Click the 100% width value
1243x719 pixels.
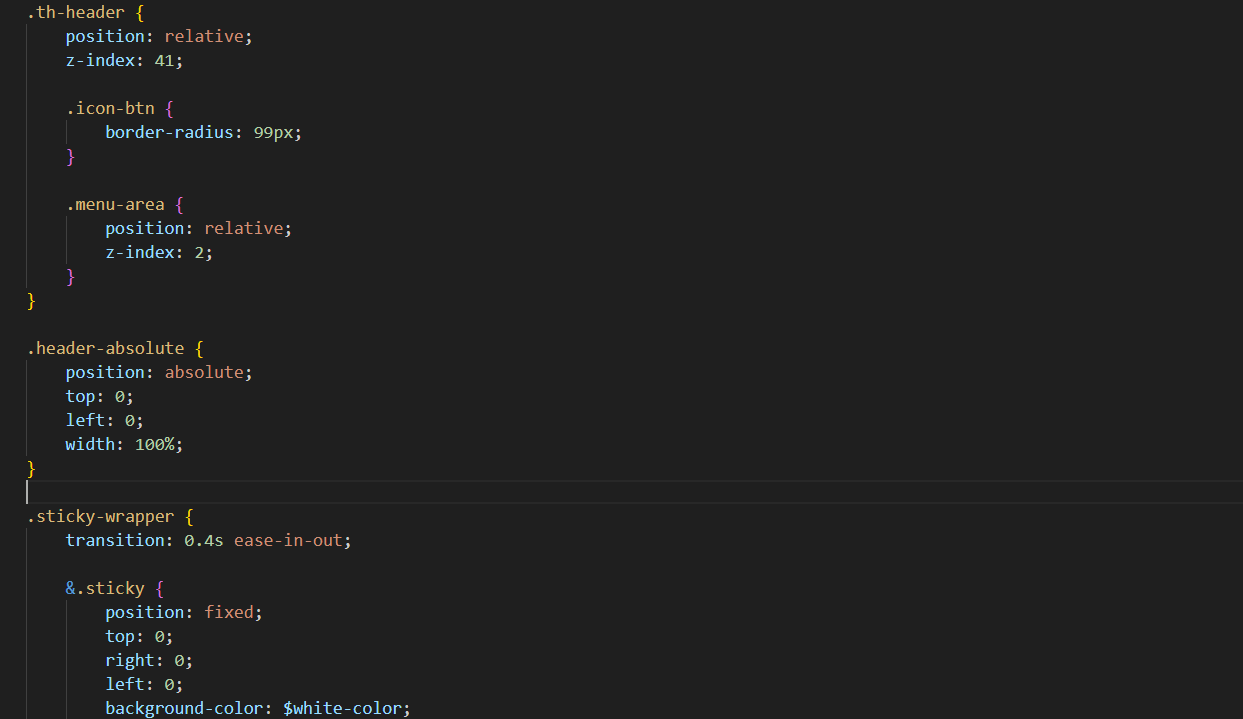coord(156,443)
